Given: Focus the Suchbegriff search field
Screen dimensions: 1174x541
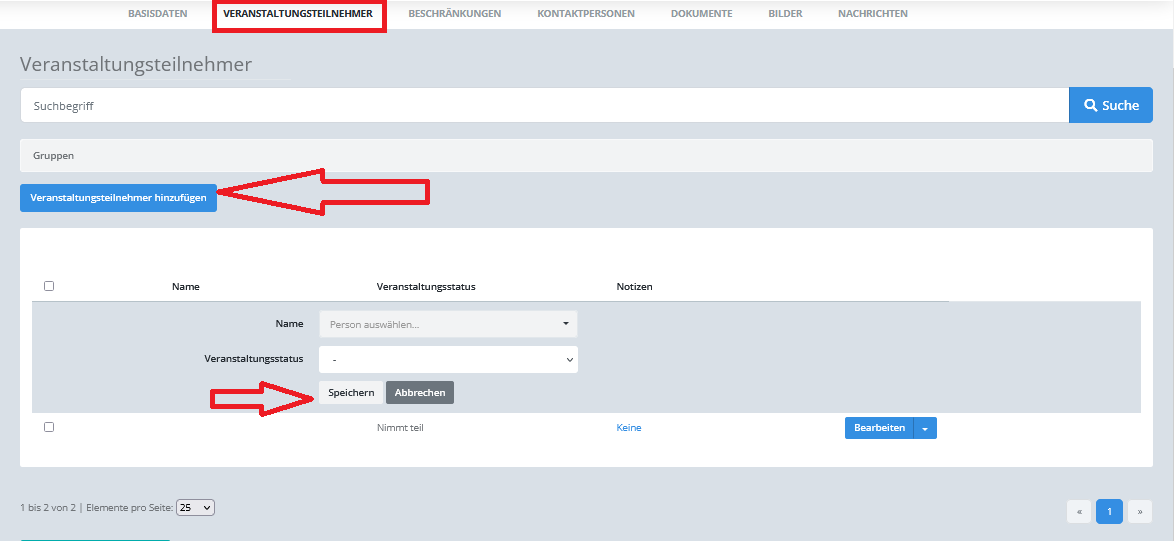Looking at the screenshot, I should [x=544, y=106].
